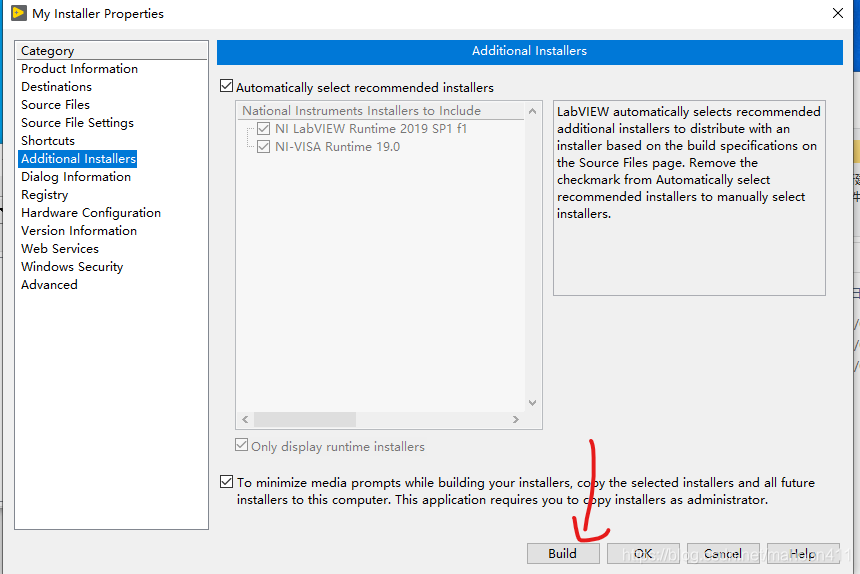Screen dimensions: 860x574
Task: Click the National Instruments Installers to Include header
Action: click(x=381, y=111)
